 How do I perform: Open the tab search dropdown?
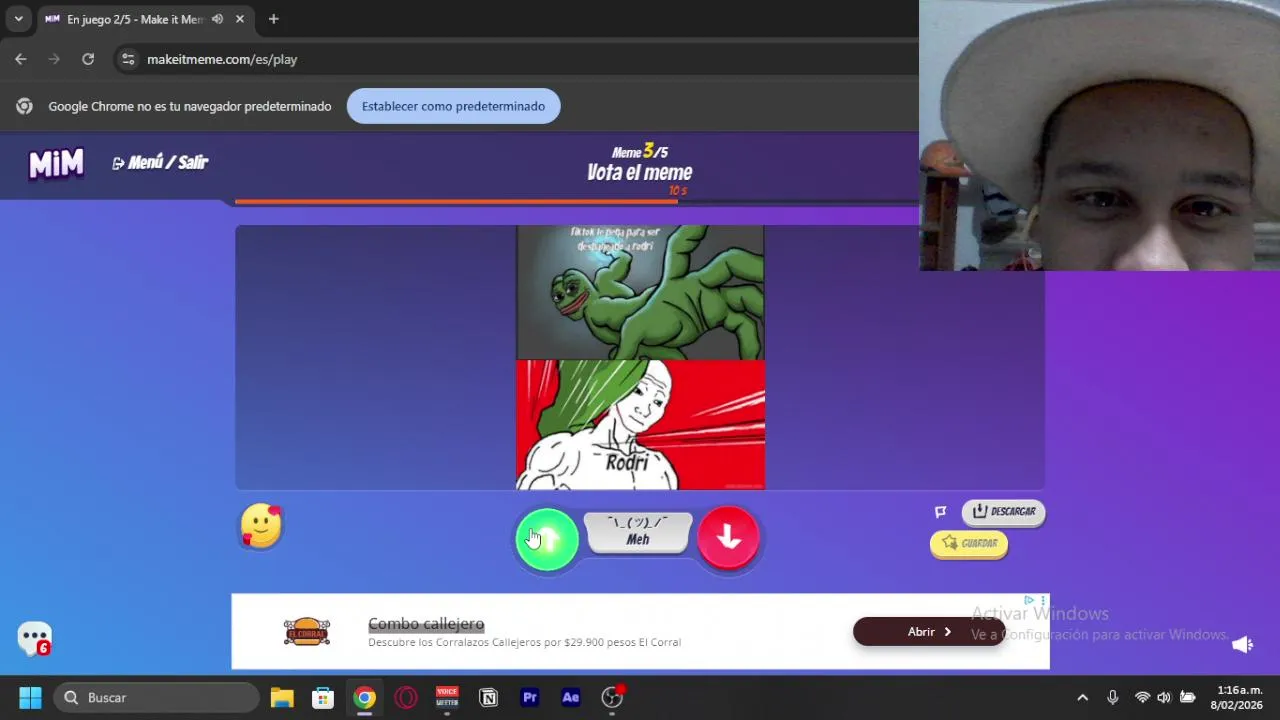click(x=18, y=19)
